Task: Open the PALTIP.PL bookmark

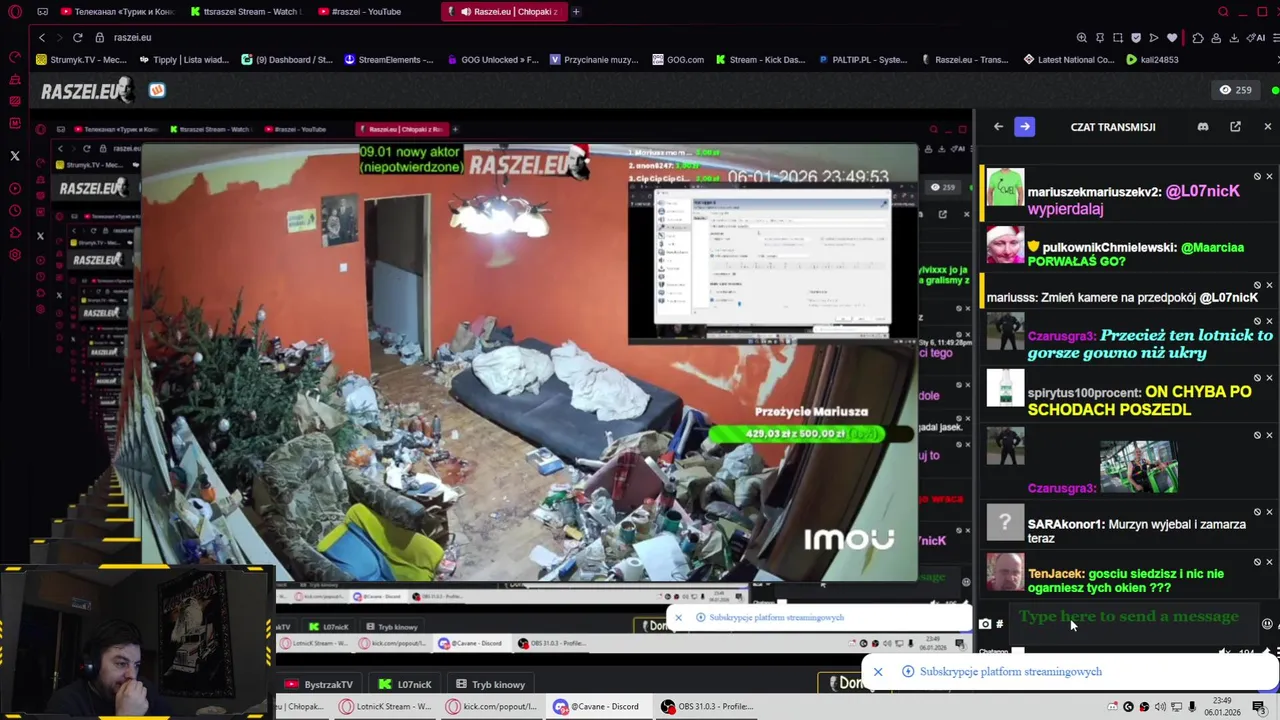Action: click(x=863, y=59)
